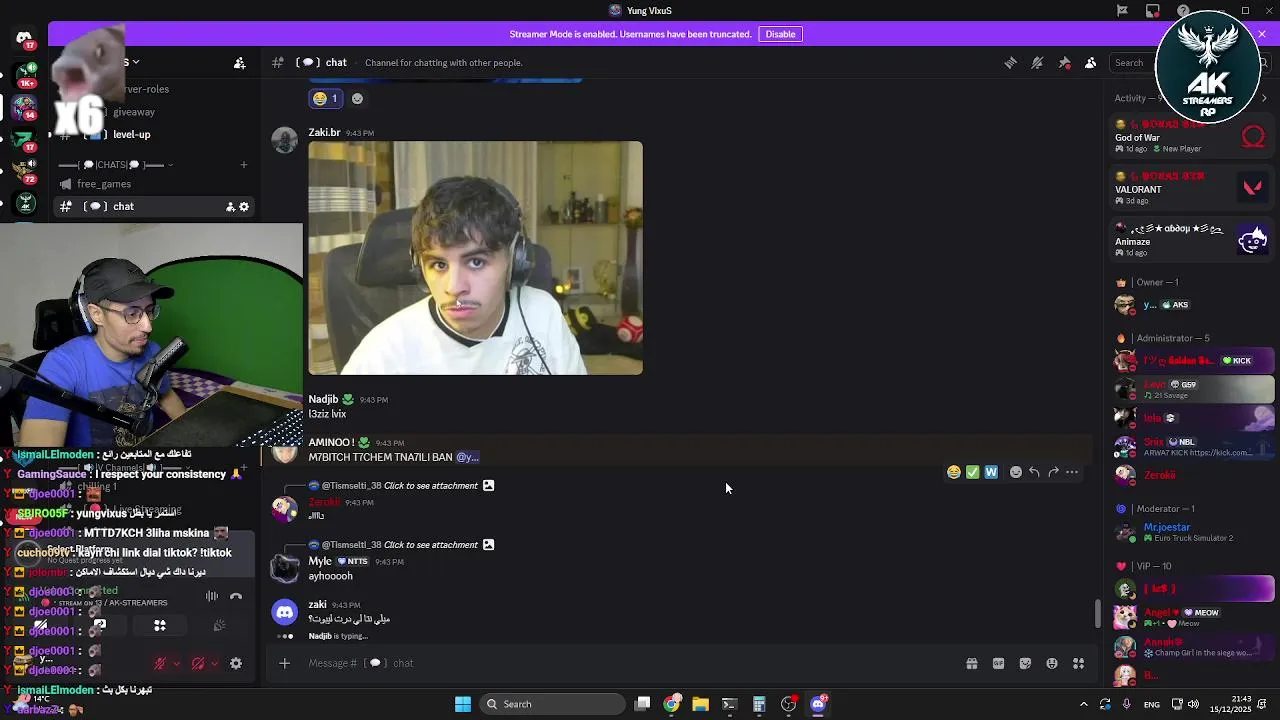Open the server with the 72 badge
Image resolution: width=1280 pixels, height=720 pixels.
click(27, 170)
